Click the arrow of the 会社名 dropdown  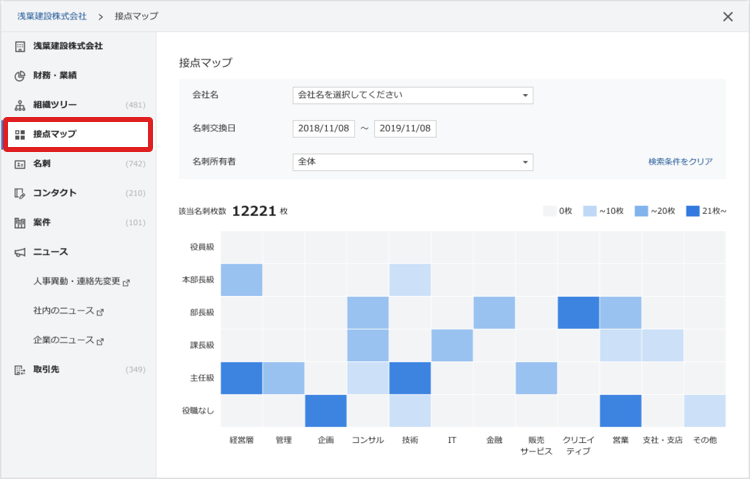point(525,95)
